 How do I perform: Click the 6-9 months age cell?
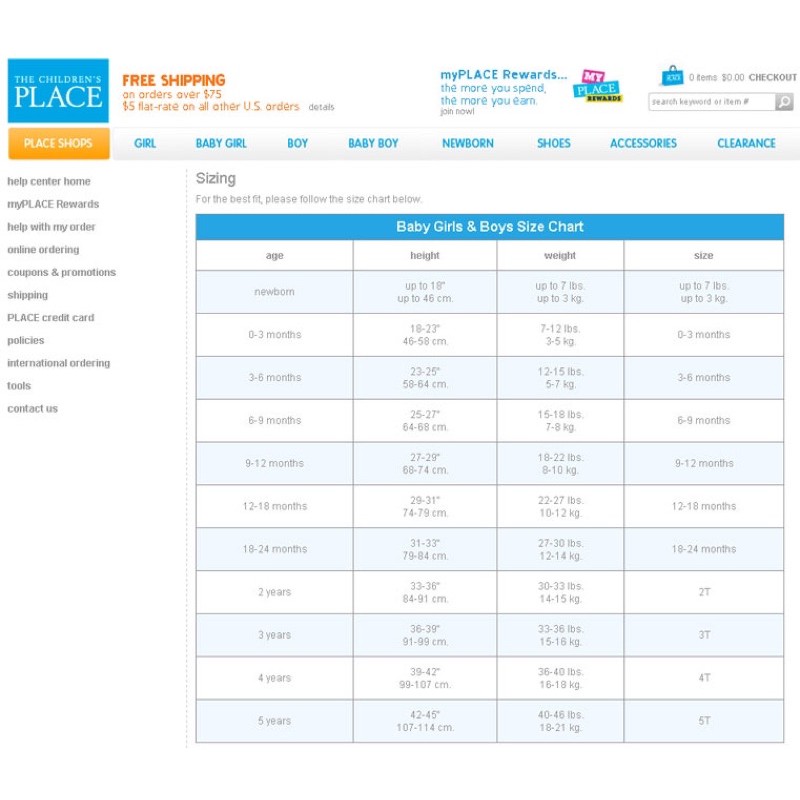[274, 420]
